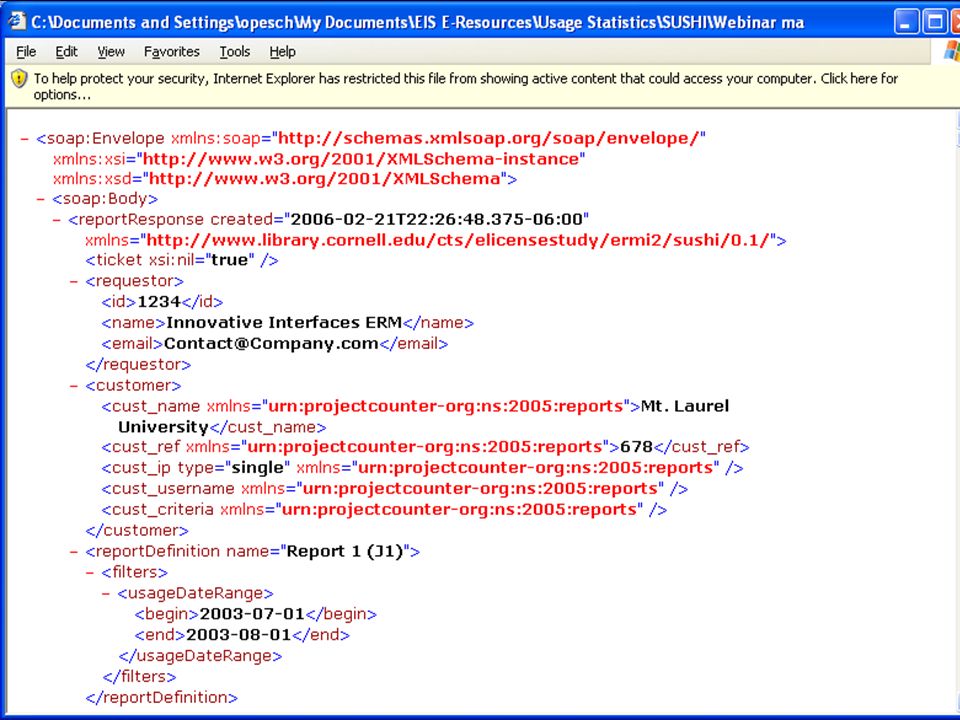Click the cust_ip type single value
Screen dimensions: 960x720
click(257, 468)
